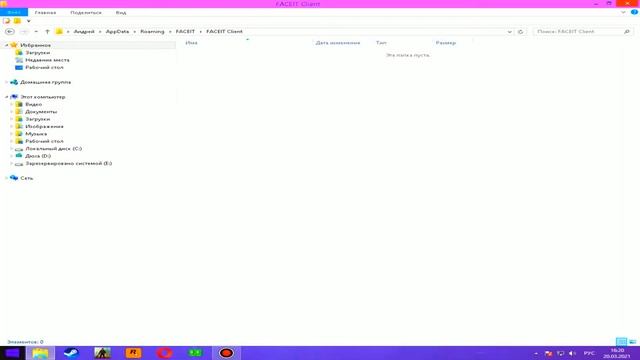Viewport: 640px width, 360px height.
Task: Collapse the Избранное tree section
Action: click(x=6, y=45)
